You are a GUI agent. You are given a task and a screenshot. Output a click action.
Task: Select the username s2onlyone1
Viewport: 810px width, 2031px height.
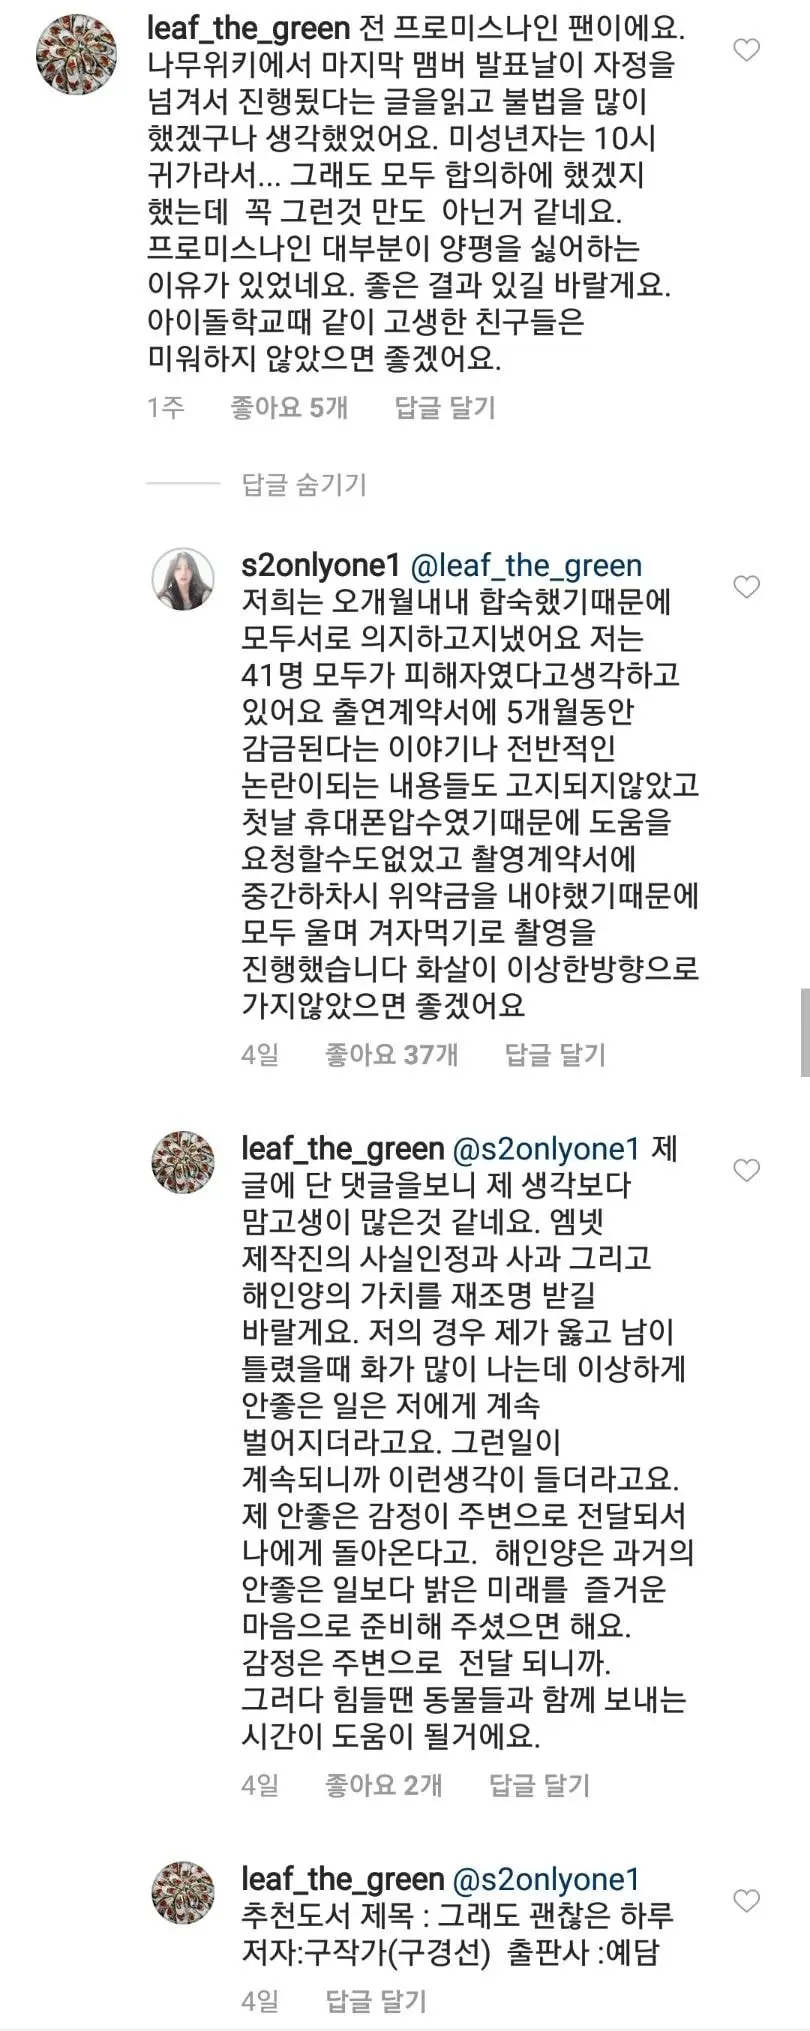point(320,565)
